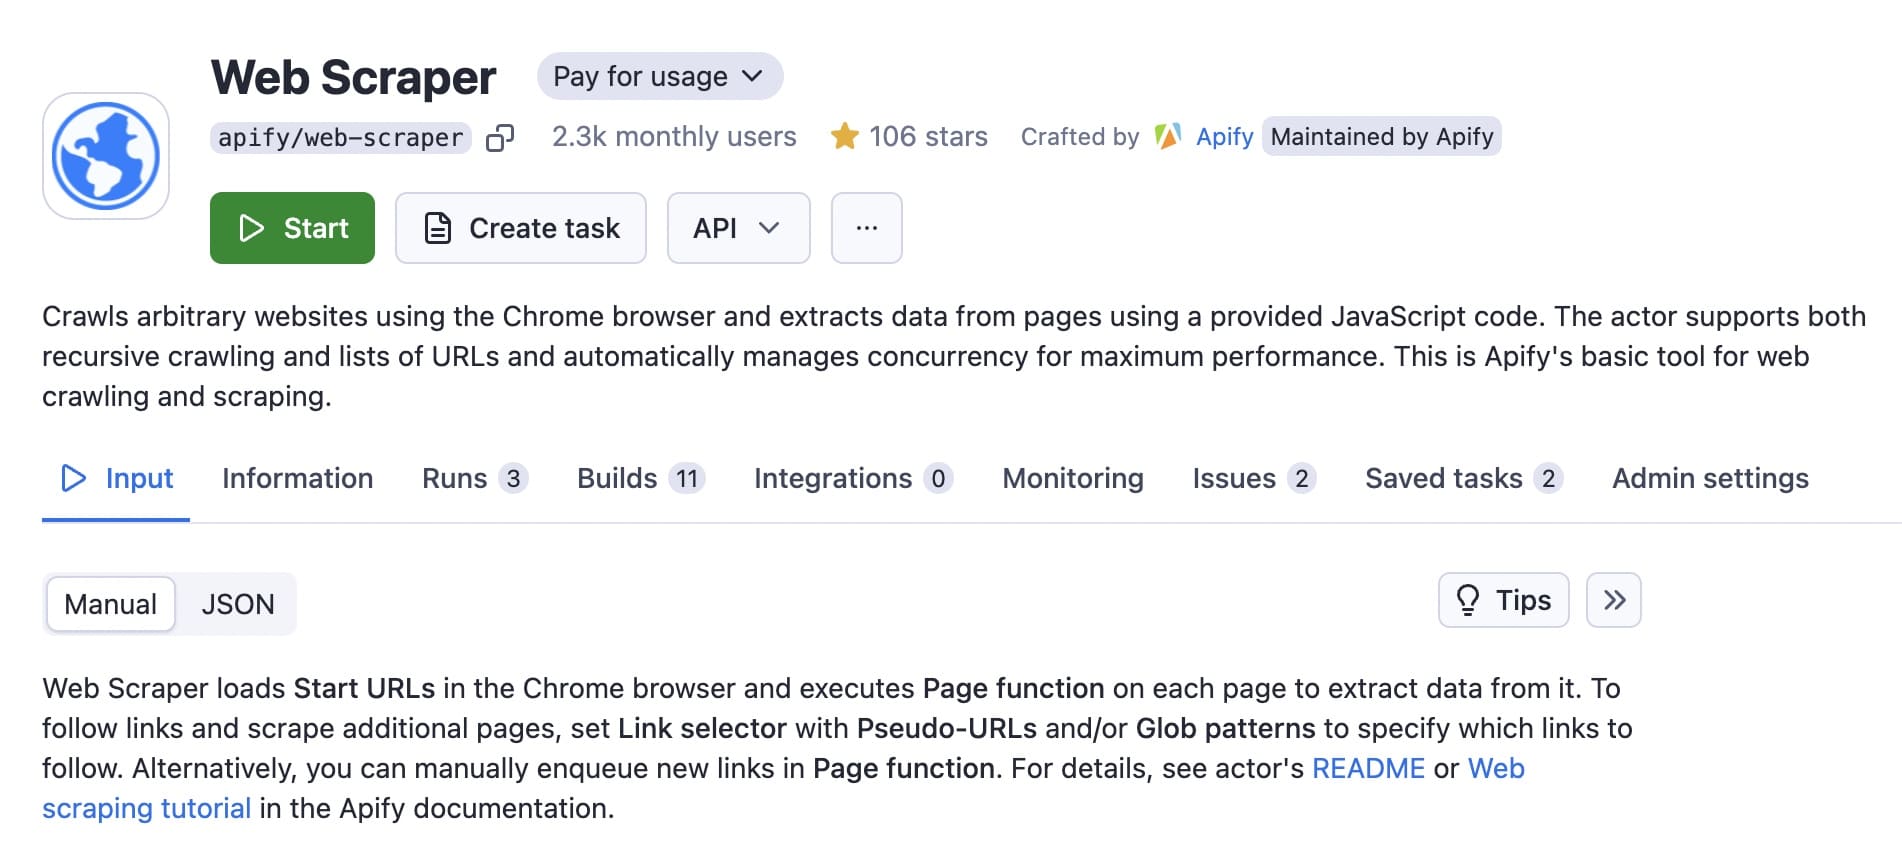Click the 2.3k monthly users text
This screenshot has height=864, width=1902.
674,136
